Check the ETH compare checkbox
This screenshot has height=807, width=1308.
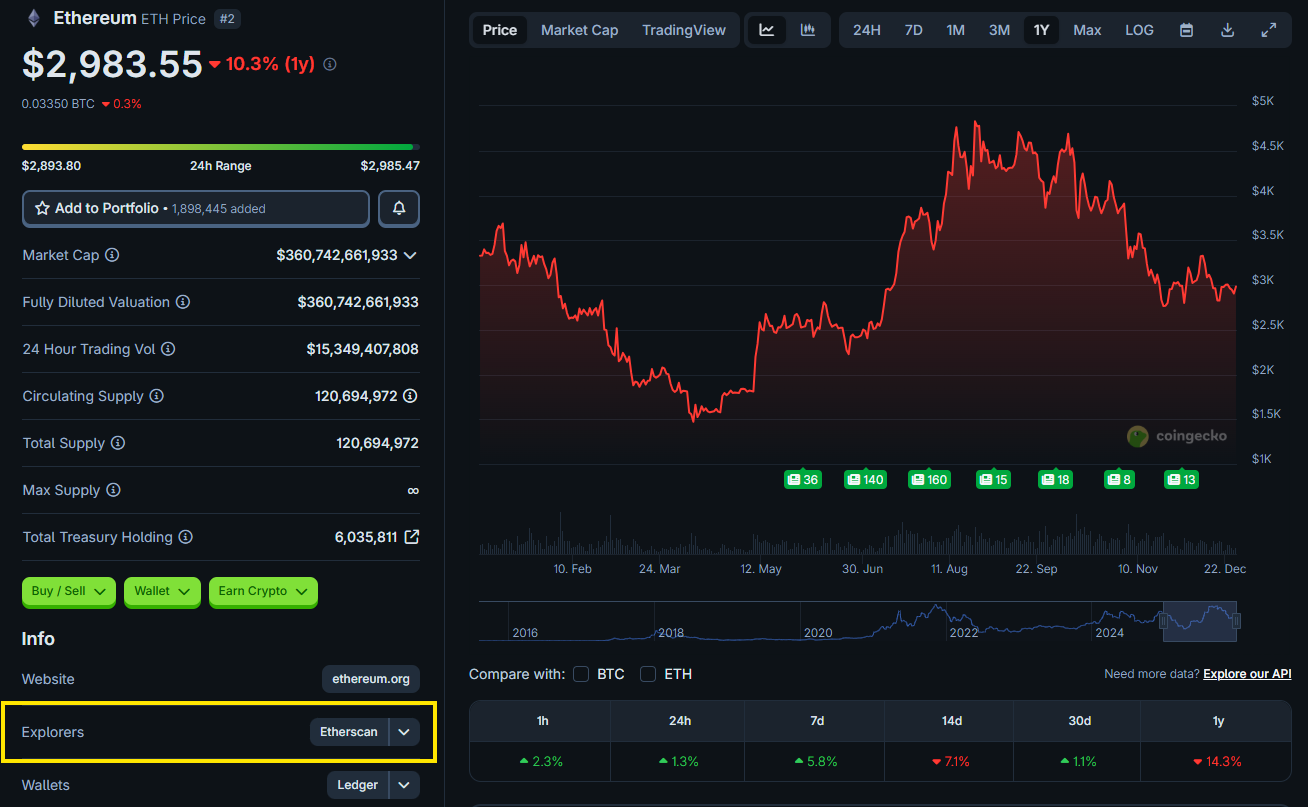(x=648, y=674)
